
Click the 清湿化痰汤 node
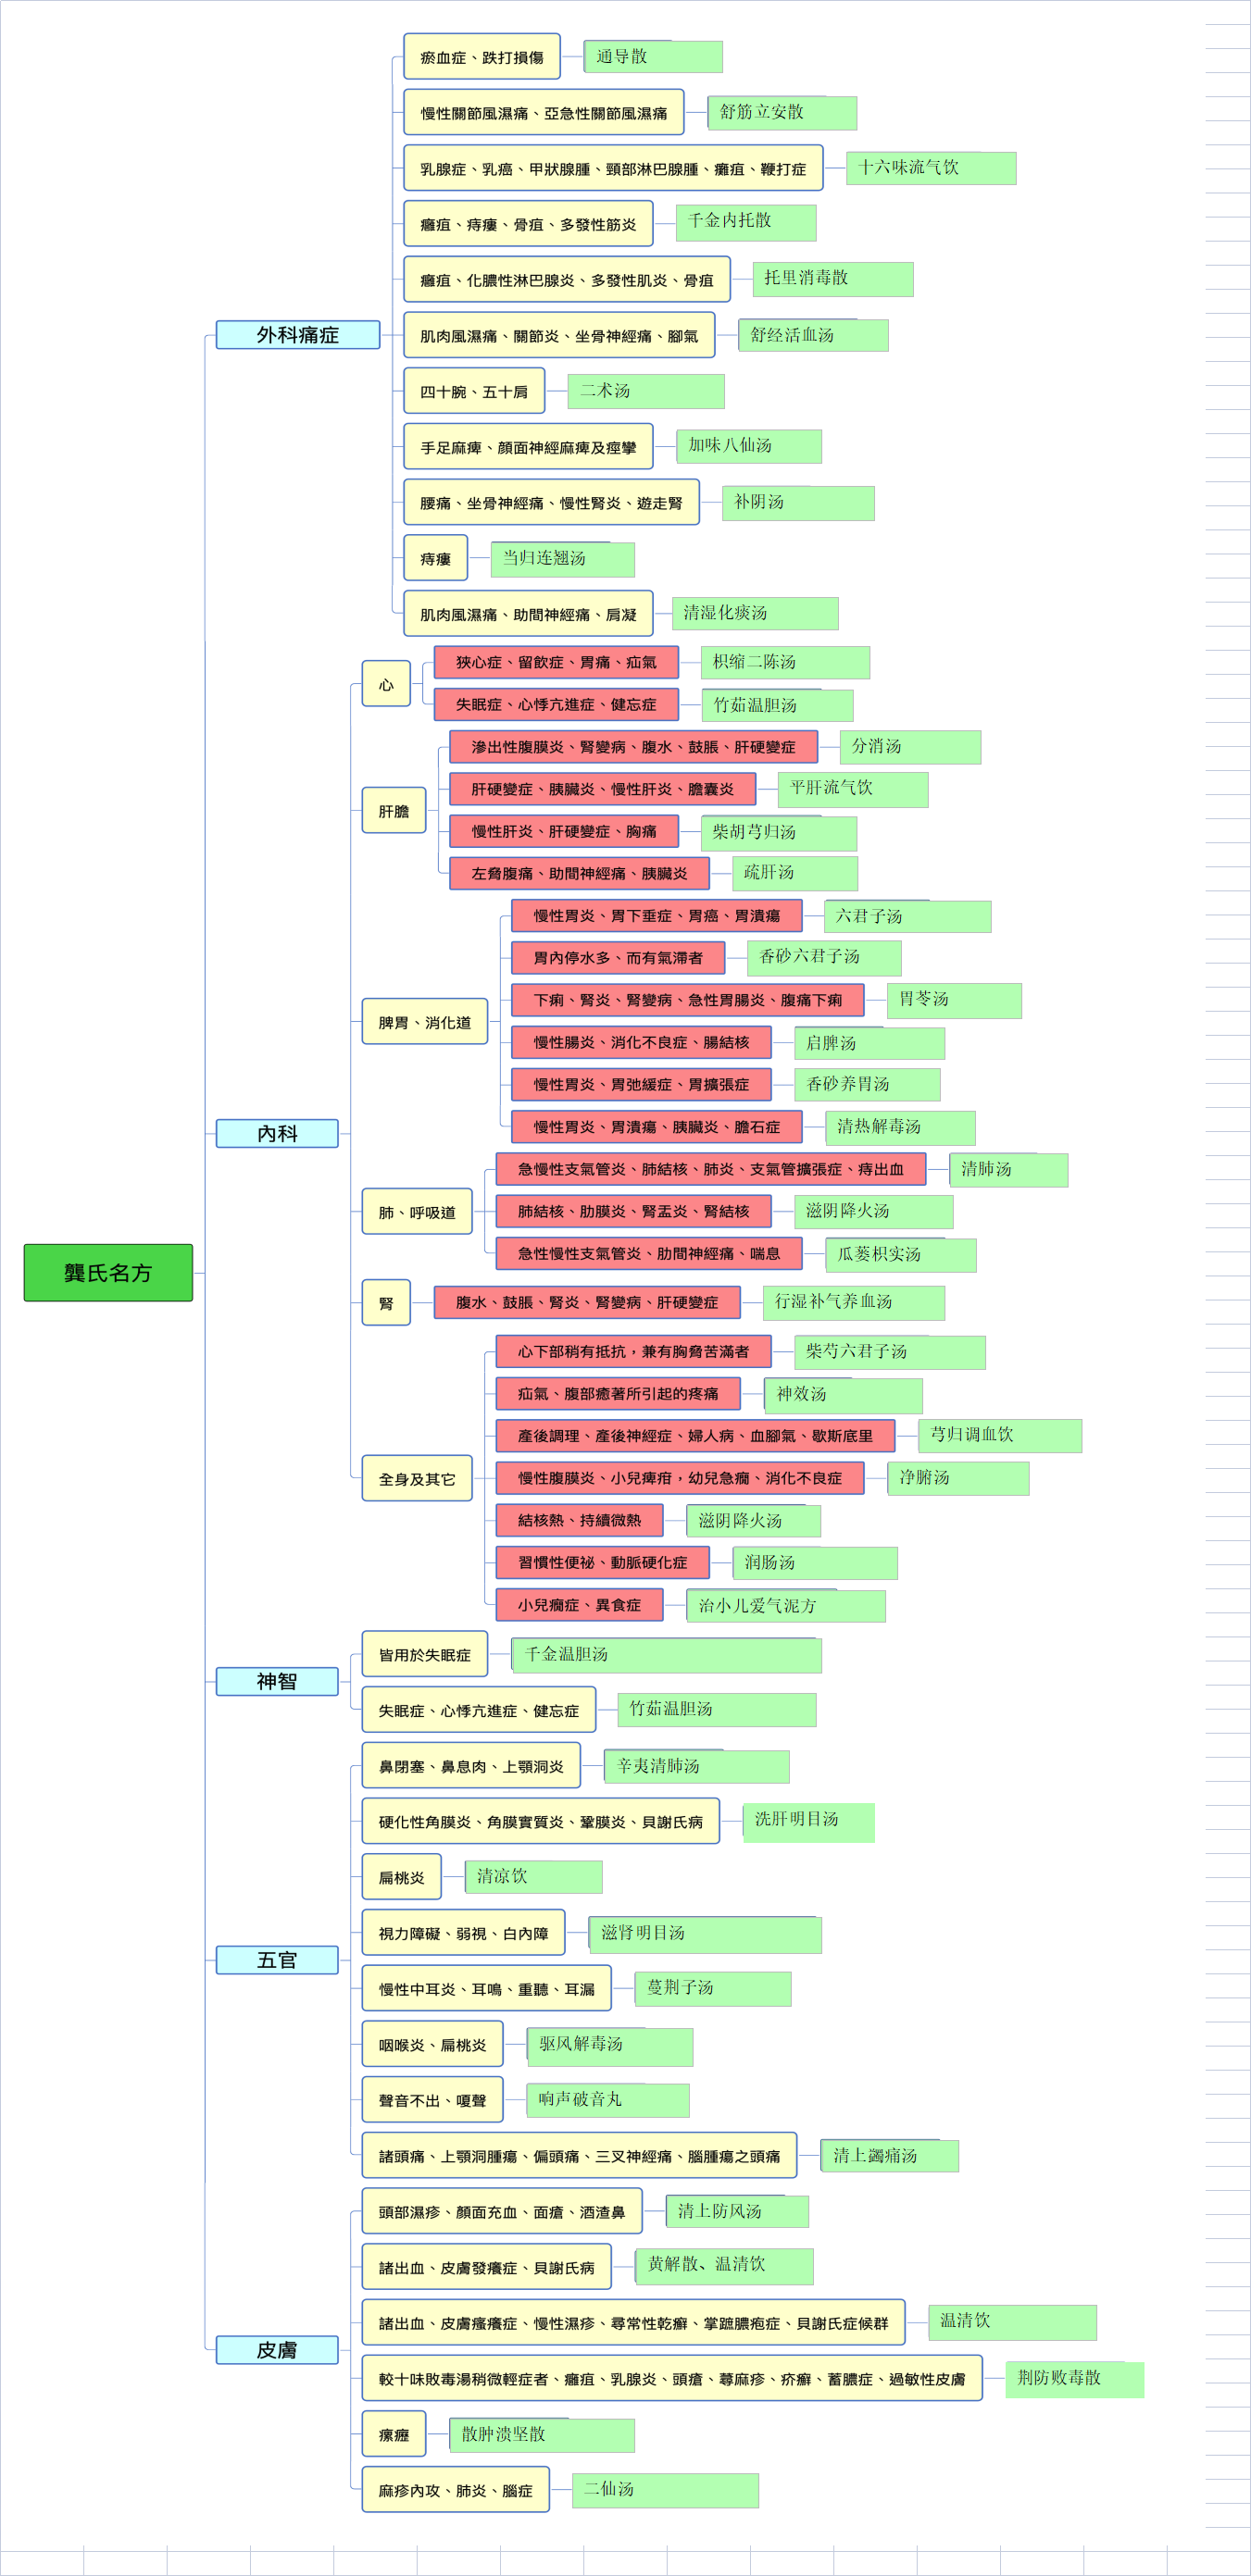pos(755,613)
